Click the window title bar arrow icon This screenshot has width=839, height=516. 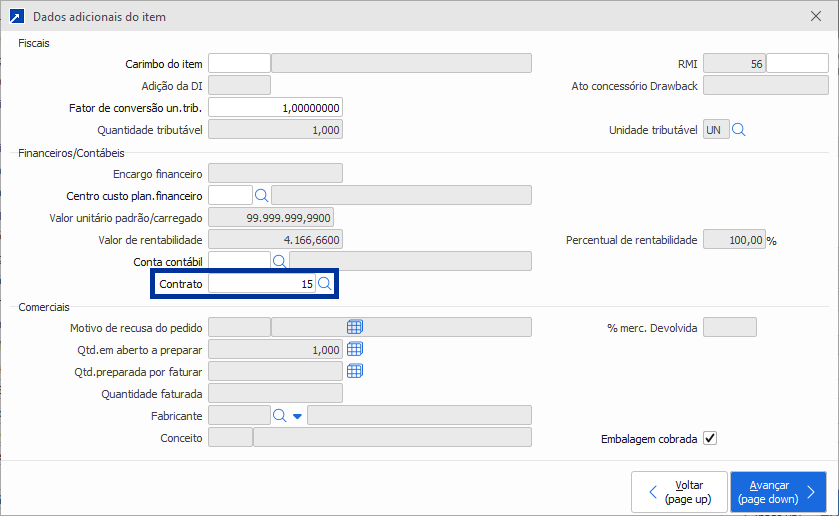(x=15, y=17)
